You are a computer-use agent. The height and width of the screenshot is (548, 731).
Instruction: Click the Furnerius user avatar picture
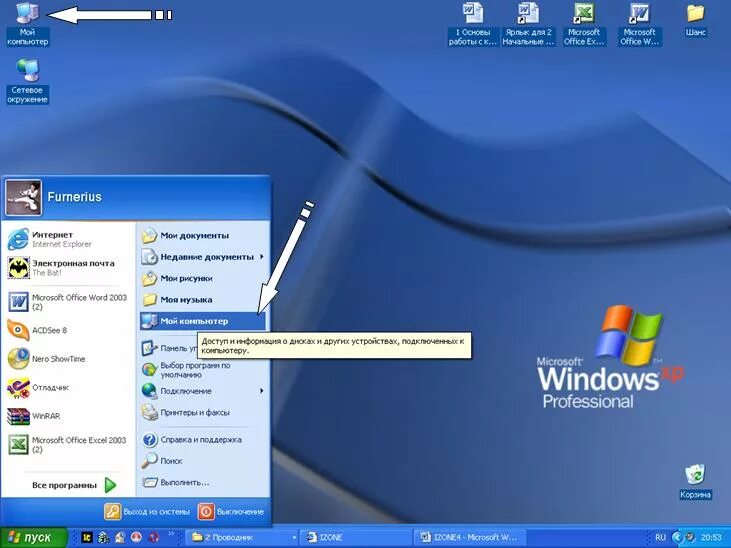click(x=23, y=197)
